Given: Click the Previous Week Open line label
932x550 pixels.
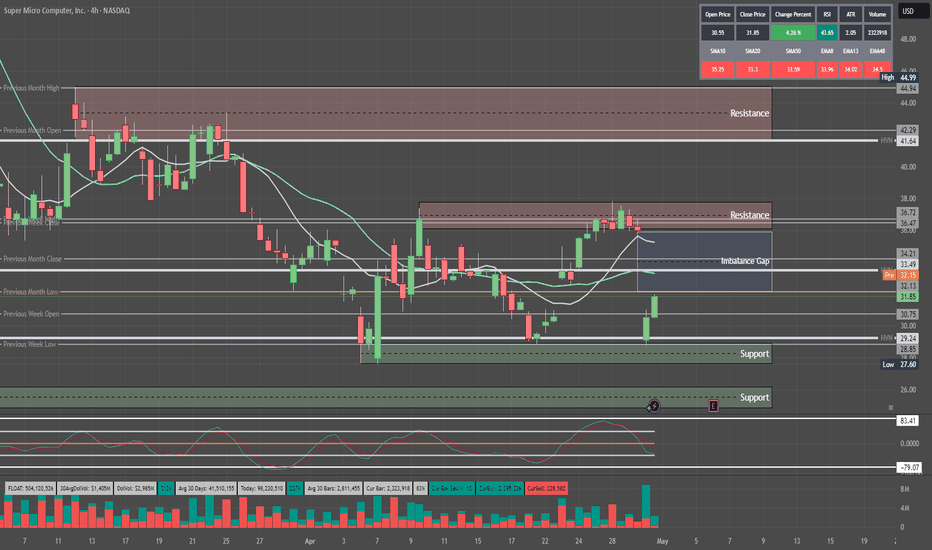Looking at the screenshot, I should pyautogui.click(x=32, y=313).
